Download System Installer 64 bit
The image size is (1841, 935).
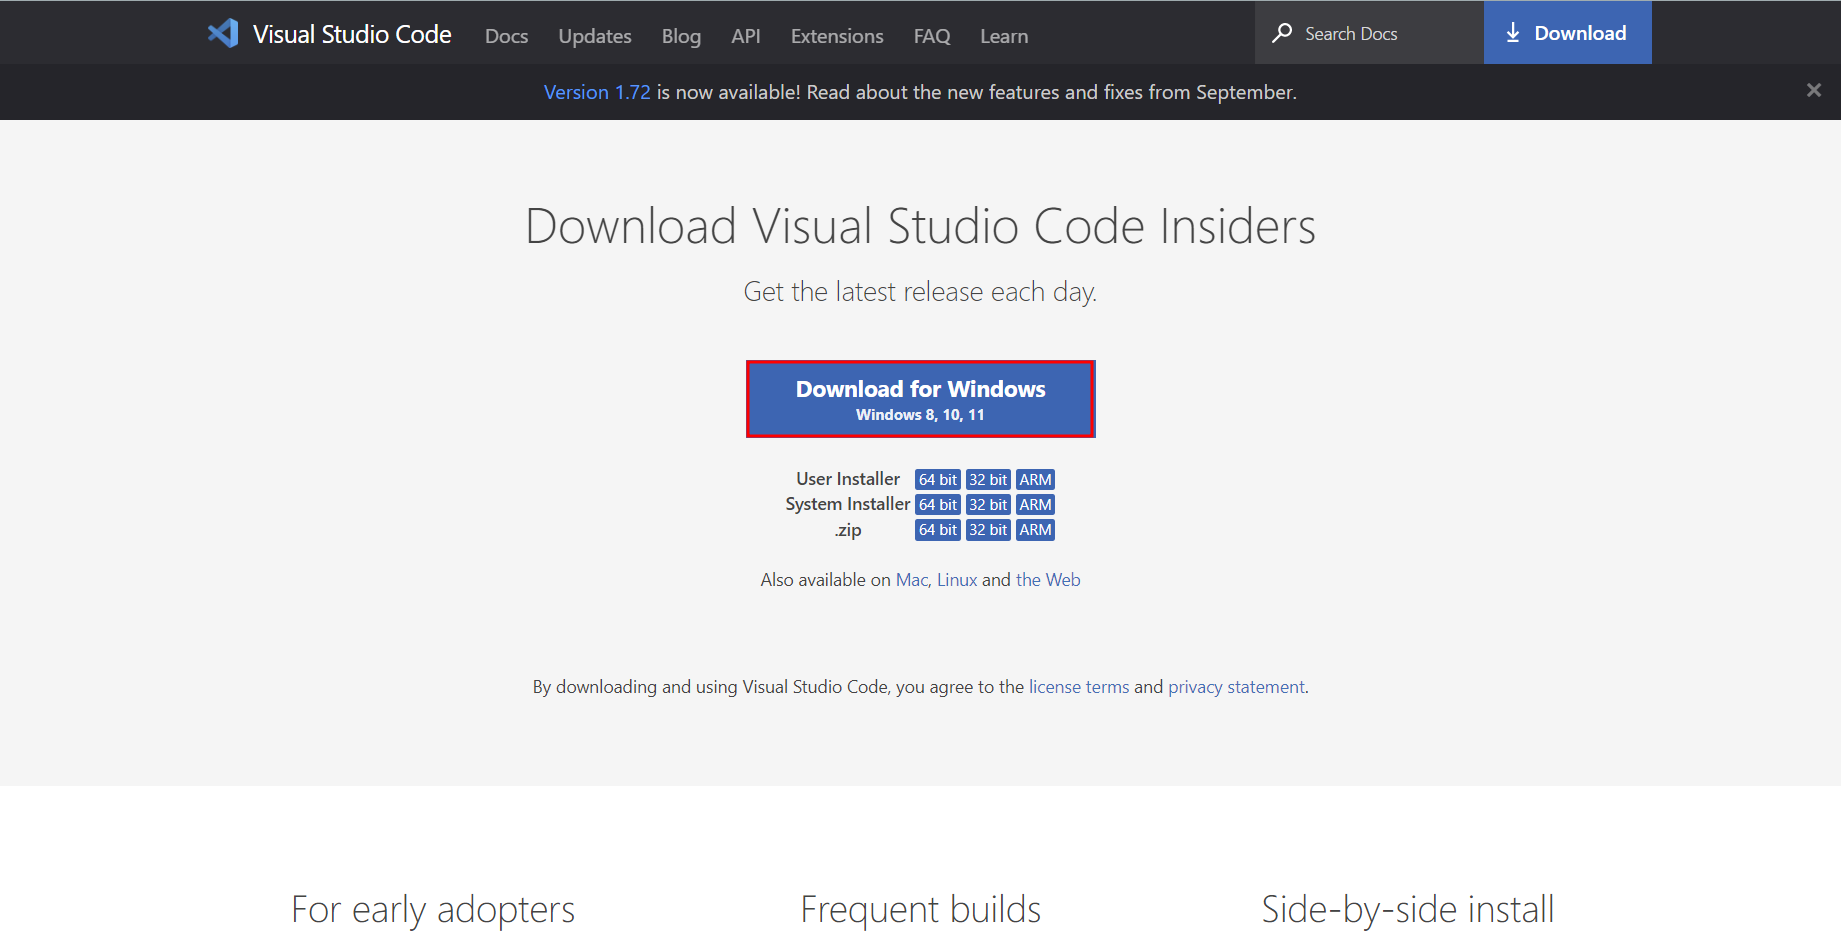pyautogui.click(x=938, y=505)
